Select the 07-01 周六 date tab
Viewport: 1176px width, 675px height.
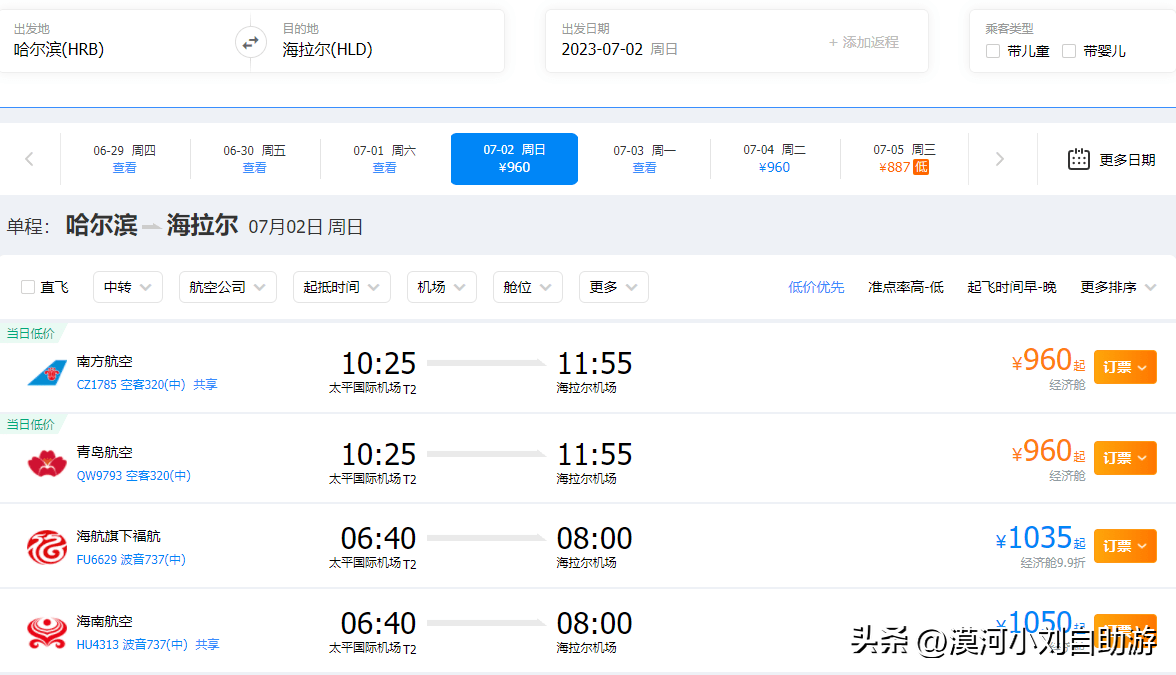coord(385,159)
